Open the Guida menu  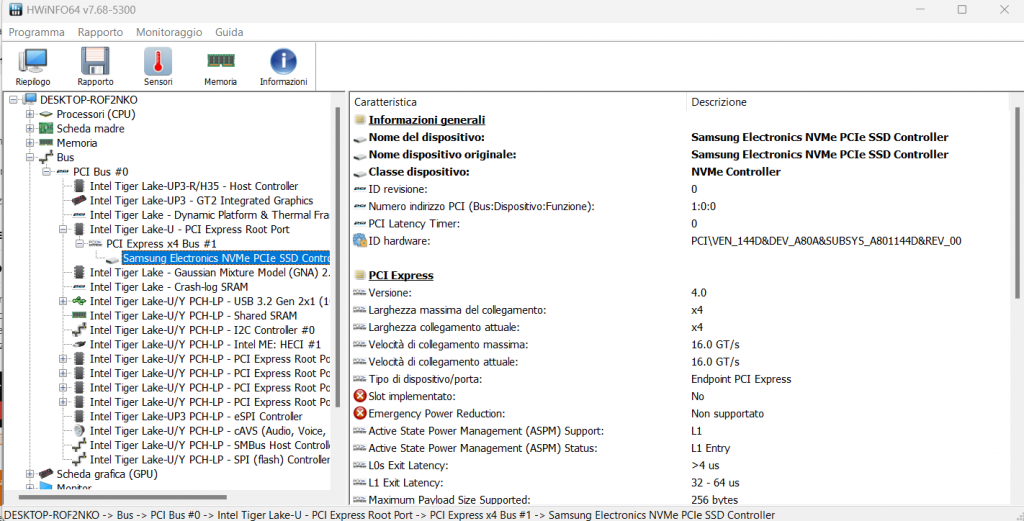(229, 32)
